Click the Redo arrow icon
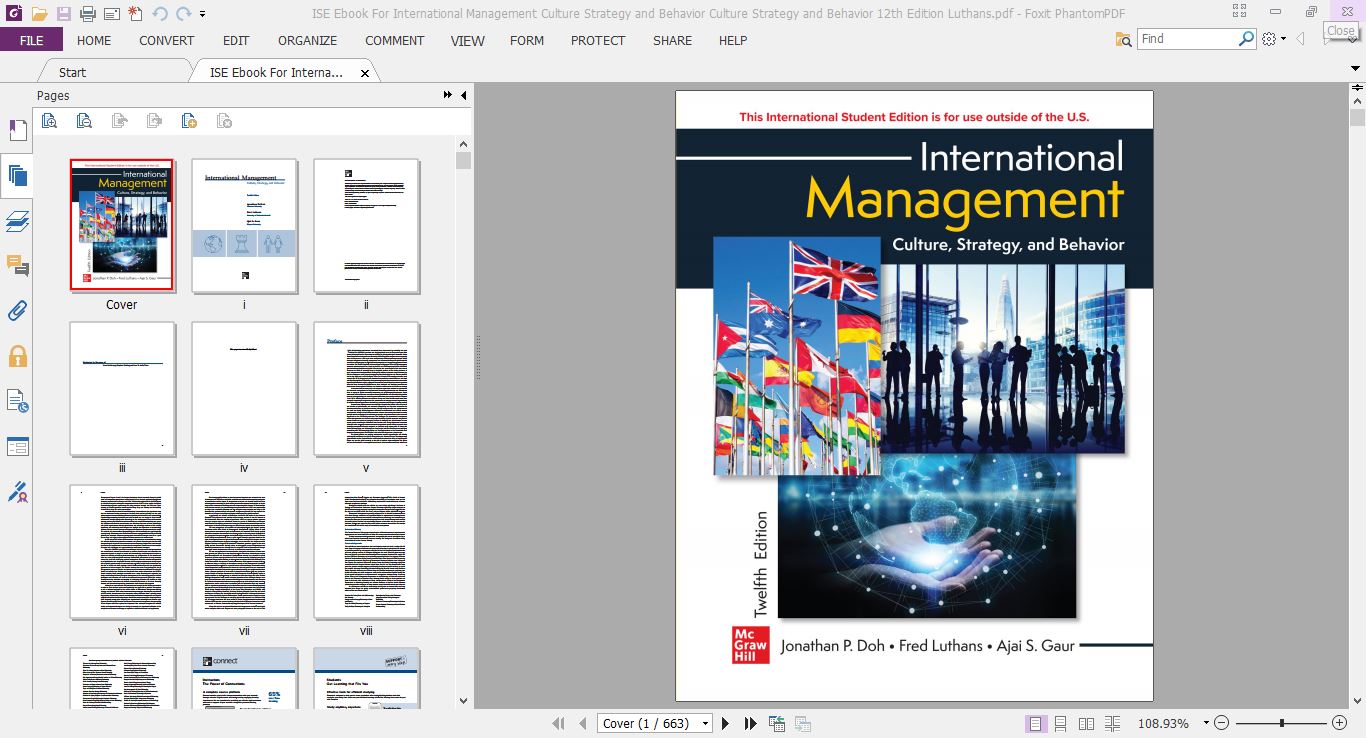Screen dimensions: 1366x738 tap(183, 14)
